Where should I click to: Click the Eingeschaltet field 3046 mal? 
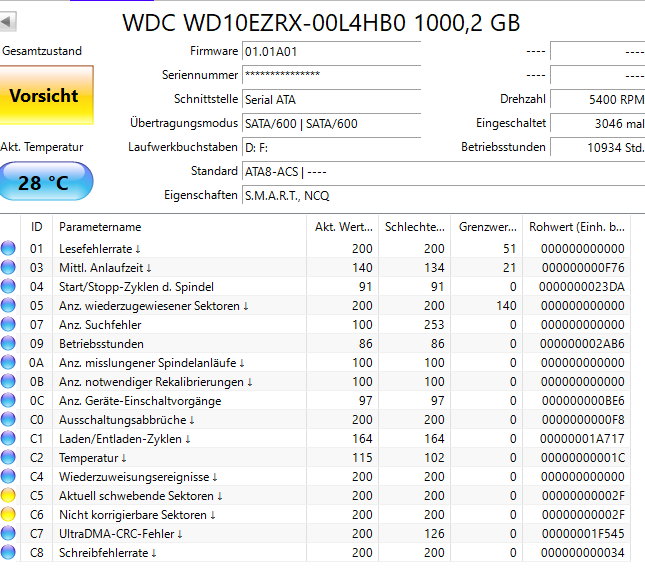click(598, 123)
